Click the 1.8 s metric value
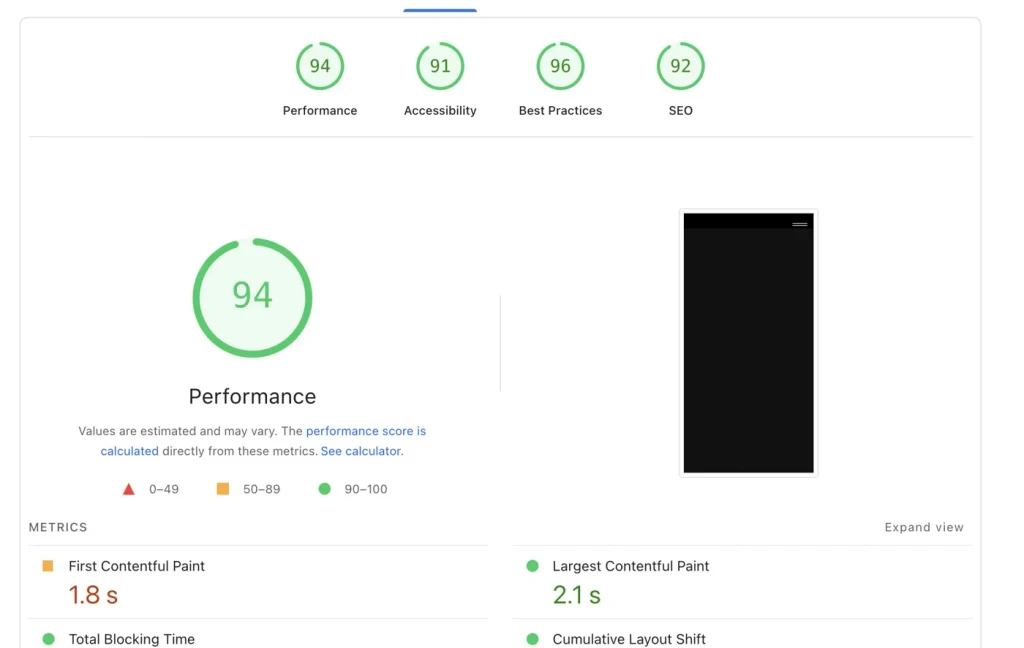The height and width of the screenshot is (648, 1024). [93, 595]
